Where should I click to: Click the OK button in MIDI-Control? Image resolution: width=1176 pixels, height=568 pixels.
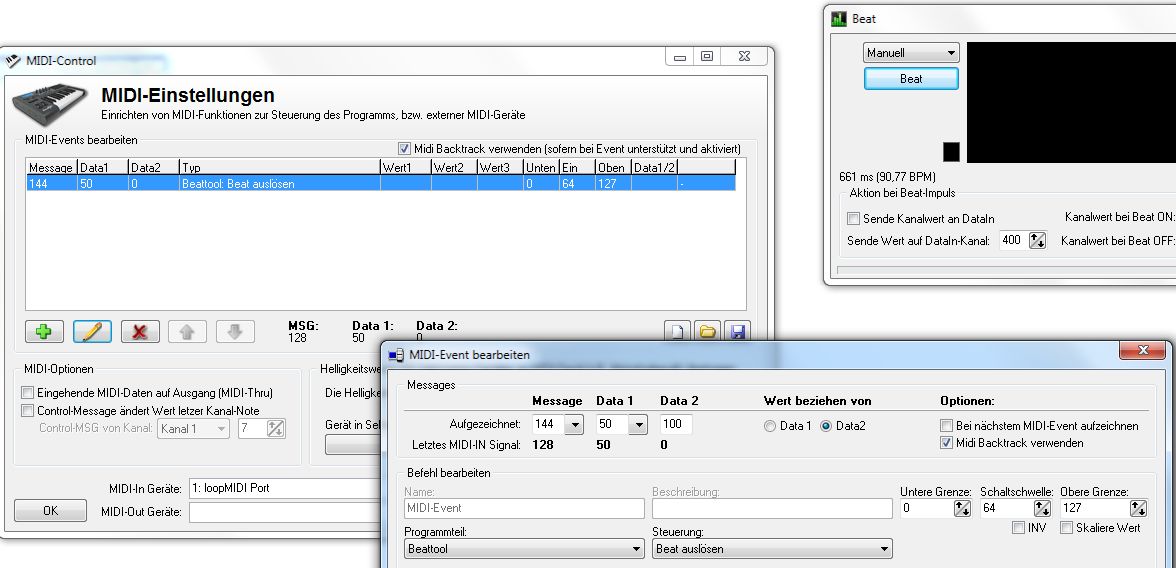click(50, 511)
